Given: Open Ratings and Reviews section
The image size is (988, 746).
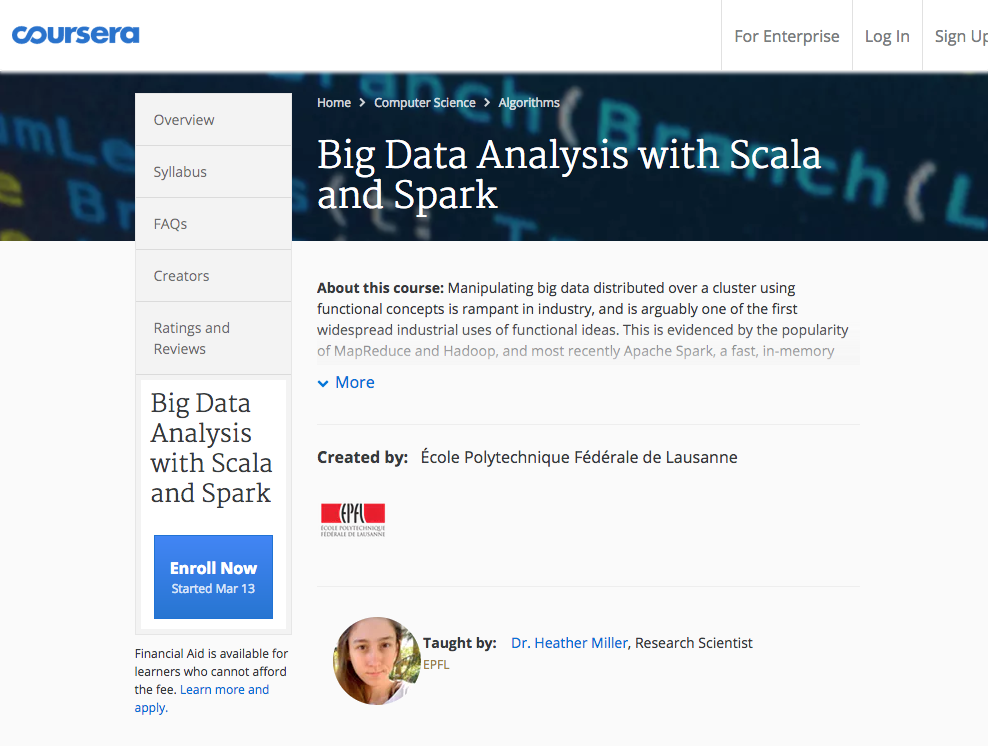Looking at the screenshot, I should pos(192,338).
